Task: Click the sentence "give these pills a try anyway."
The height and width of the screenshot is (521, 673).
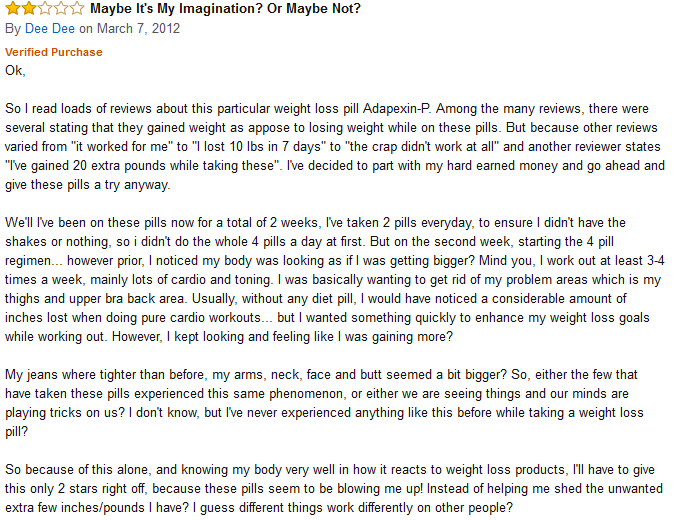Action: pos(88,185)
